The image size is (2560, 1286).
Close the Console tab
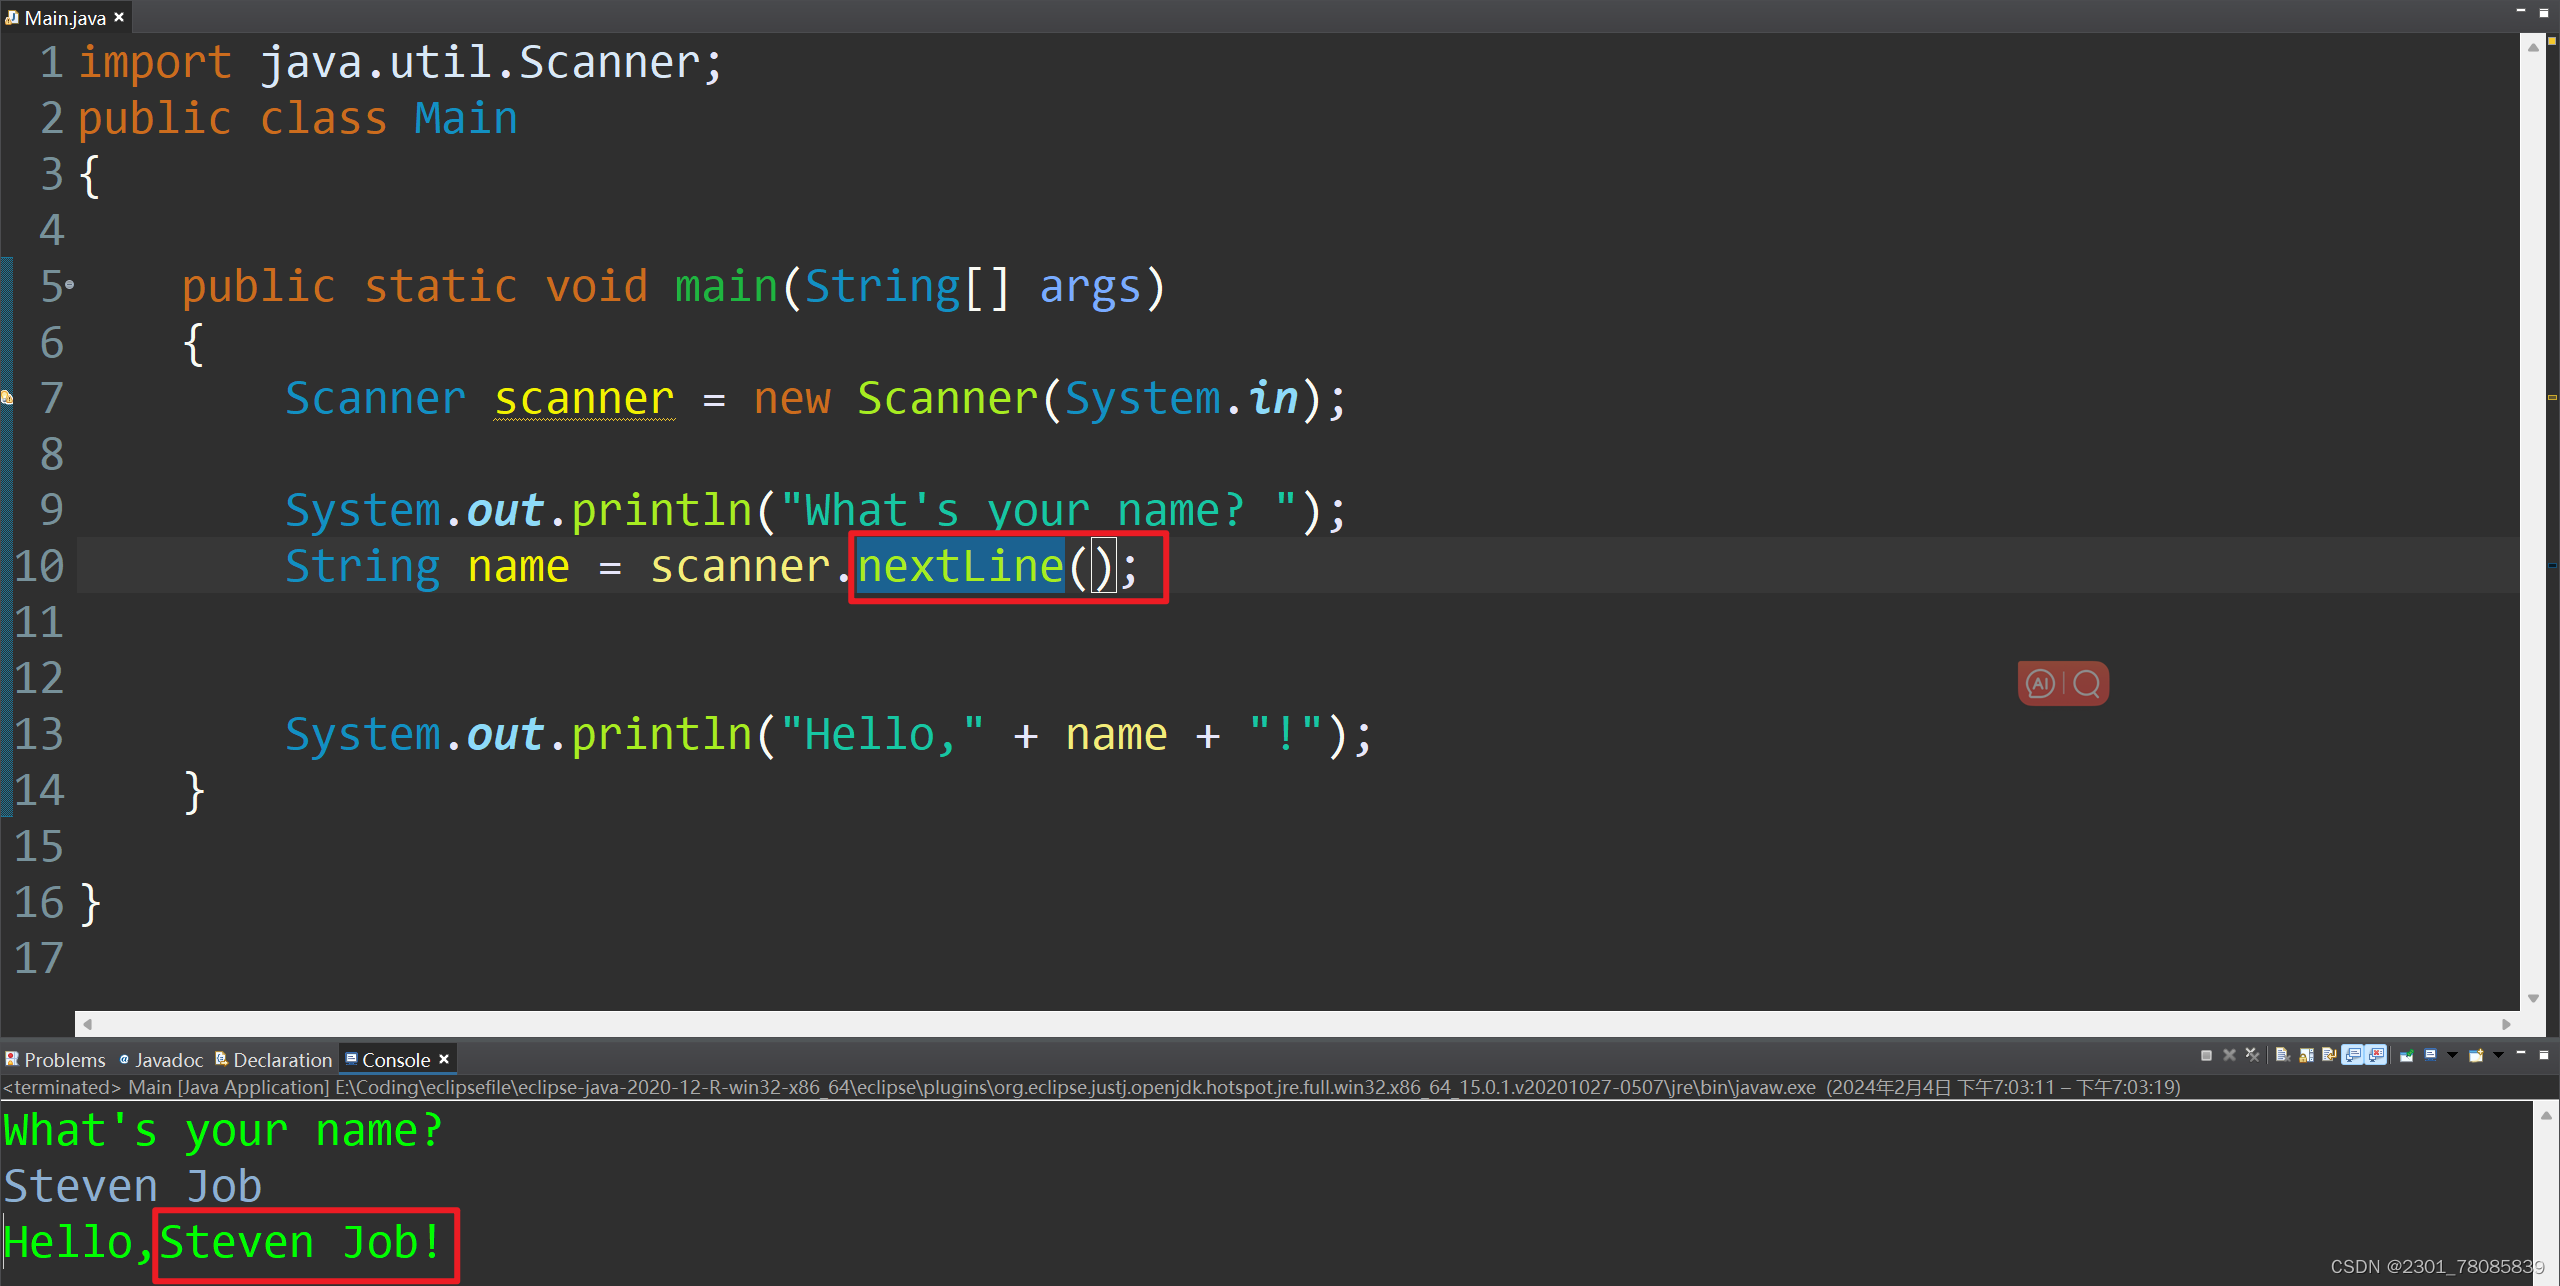444,1059
